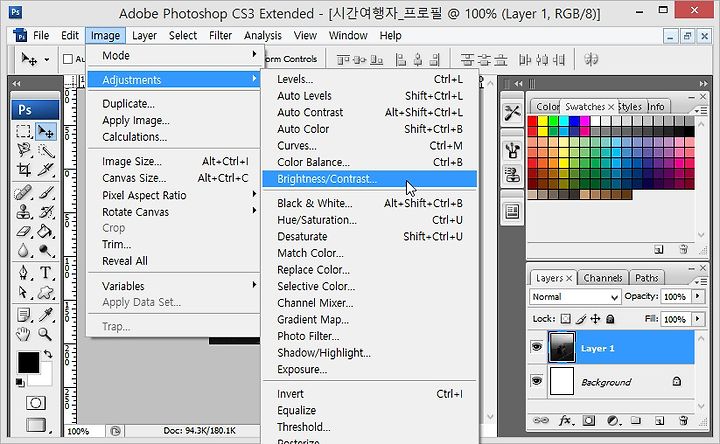Choose Duplicate from the Image menu
Screen dimensions: 720x444
click(174, 104)
